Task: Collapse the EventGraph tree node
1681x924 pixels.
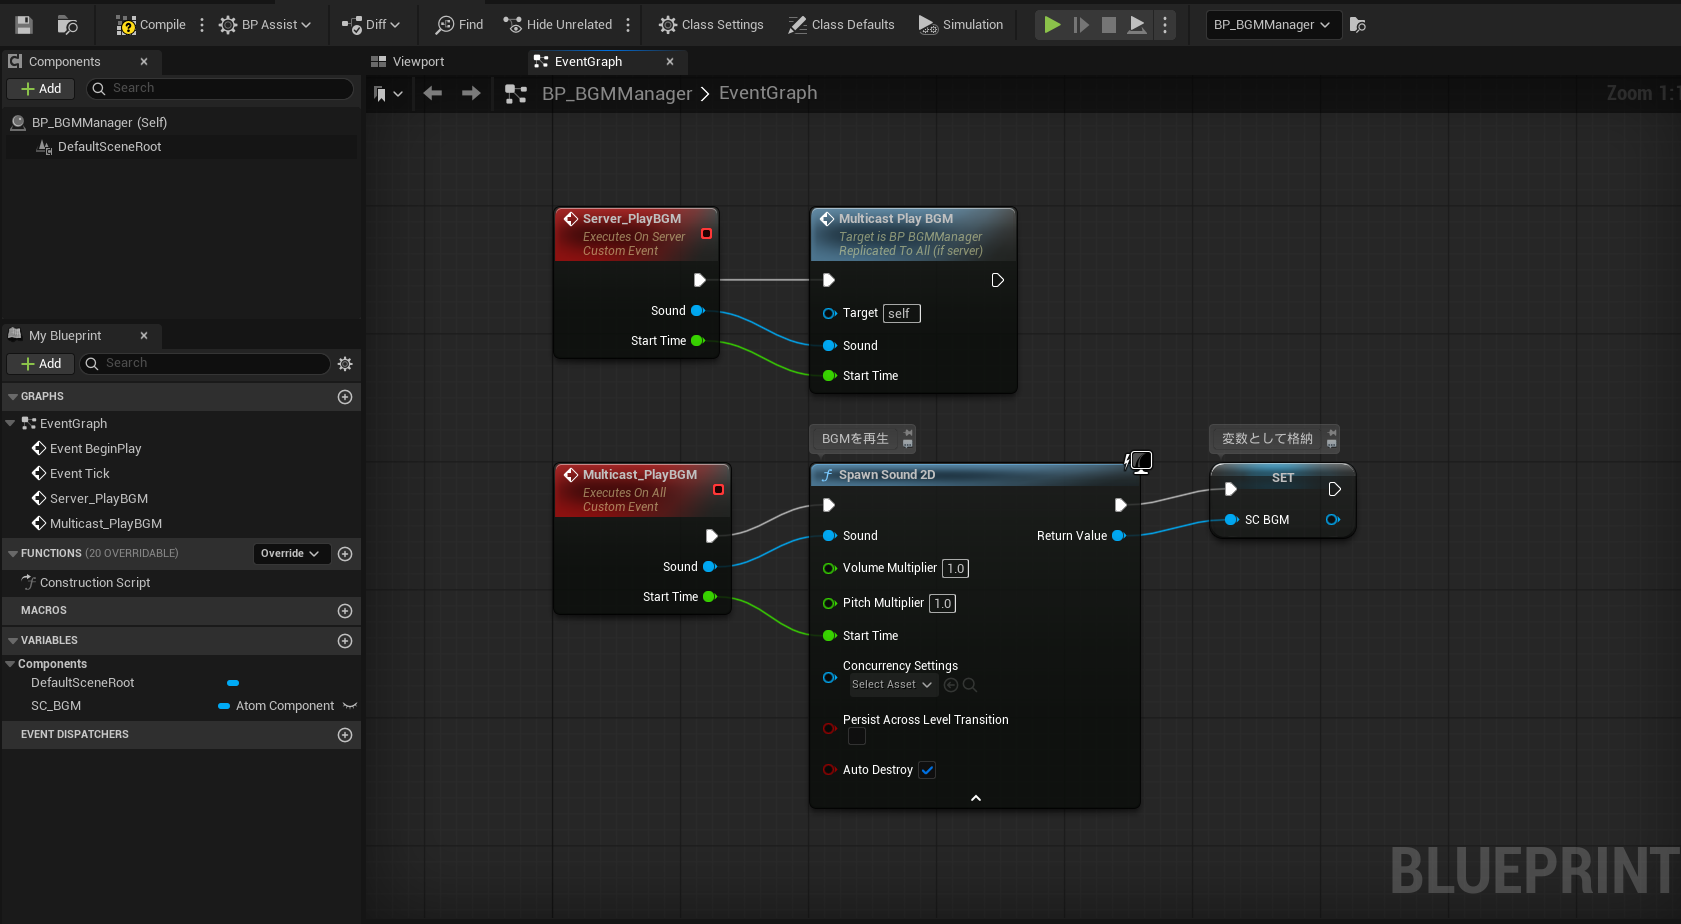Action: [x=10, y=424]
